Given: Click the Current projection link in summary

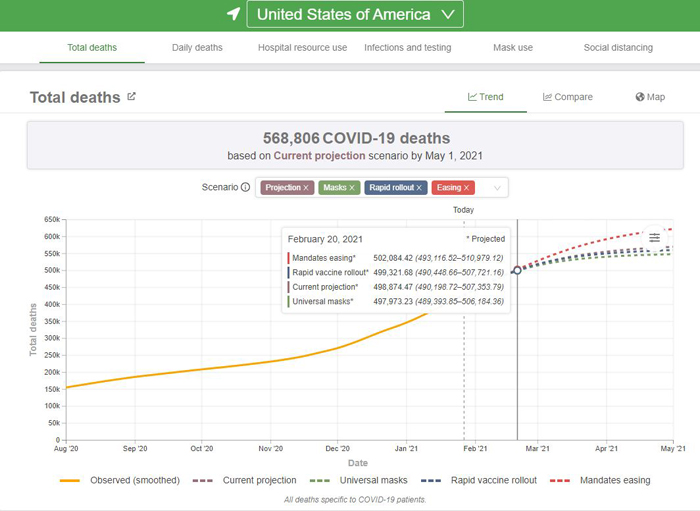Looking at the screenshot, I should [319, 156].
